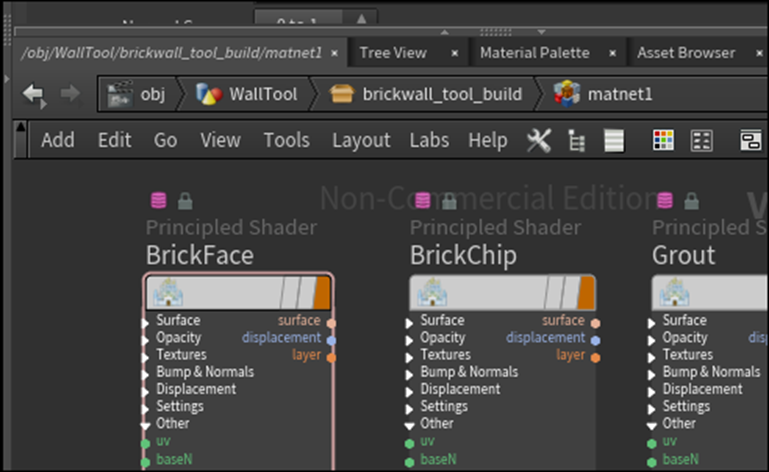The image size is (769, 472).
Task: Expand Surface group on Grout node
Action: coord(651,323)
